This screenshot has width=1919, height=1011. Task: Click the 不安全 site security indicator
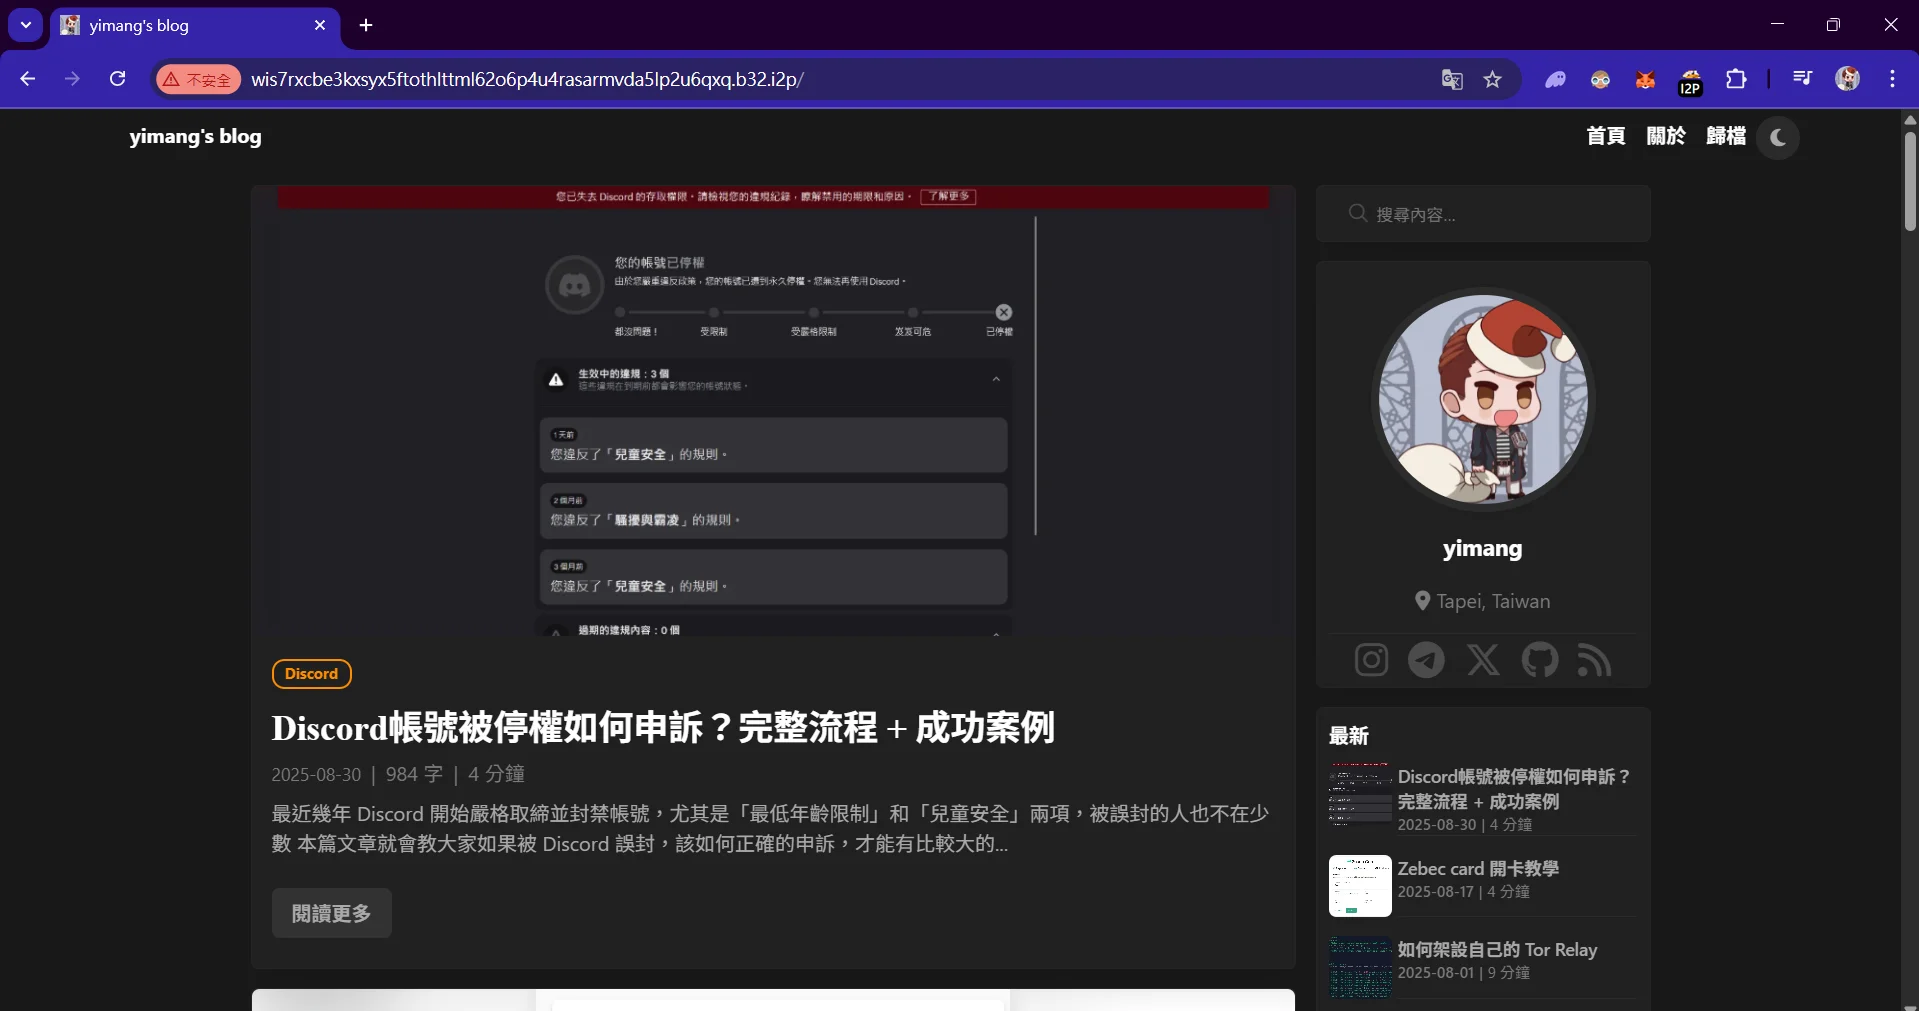(x=198, y=80)
